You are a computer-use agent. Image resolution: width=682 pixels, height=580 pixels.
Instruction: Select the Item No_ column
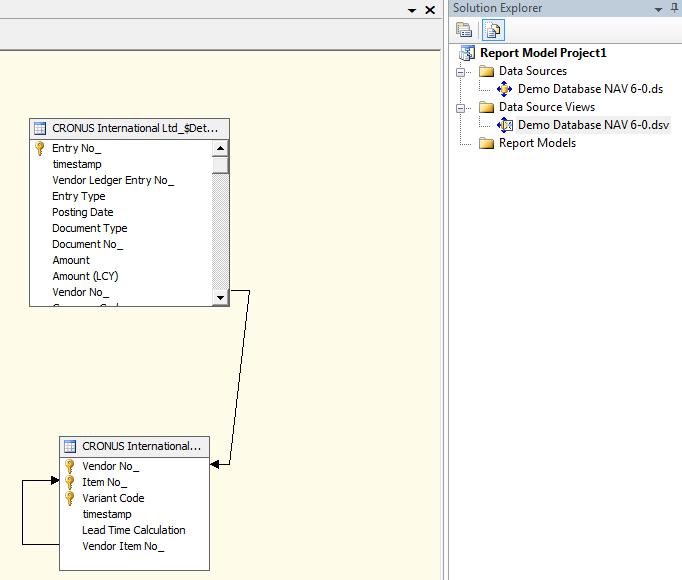pos(104,483)
